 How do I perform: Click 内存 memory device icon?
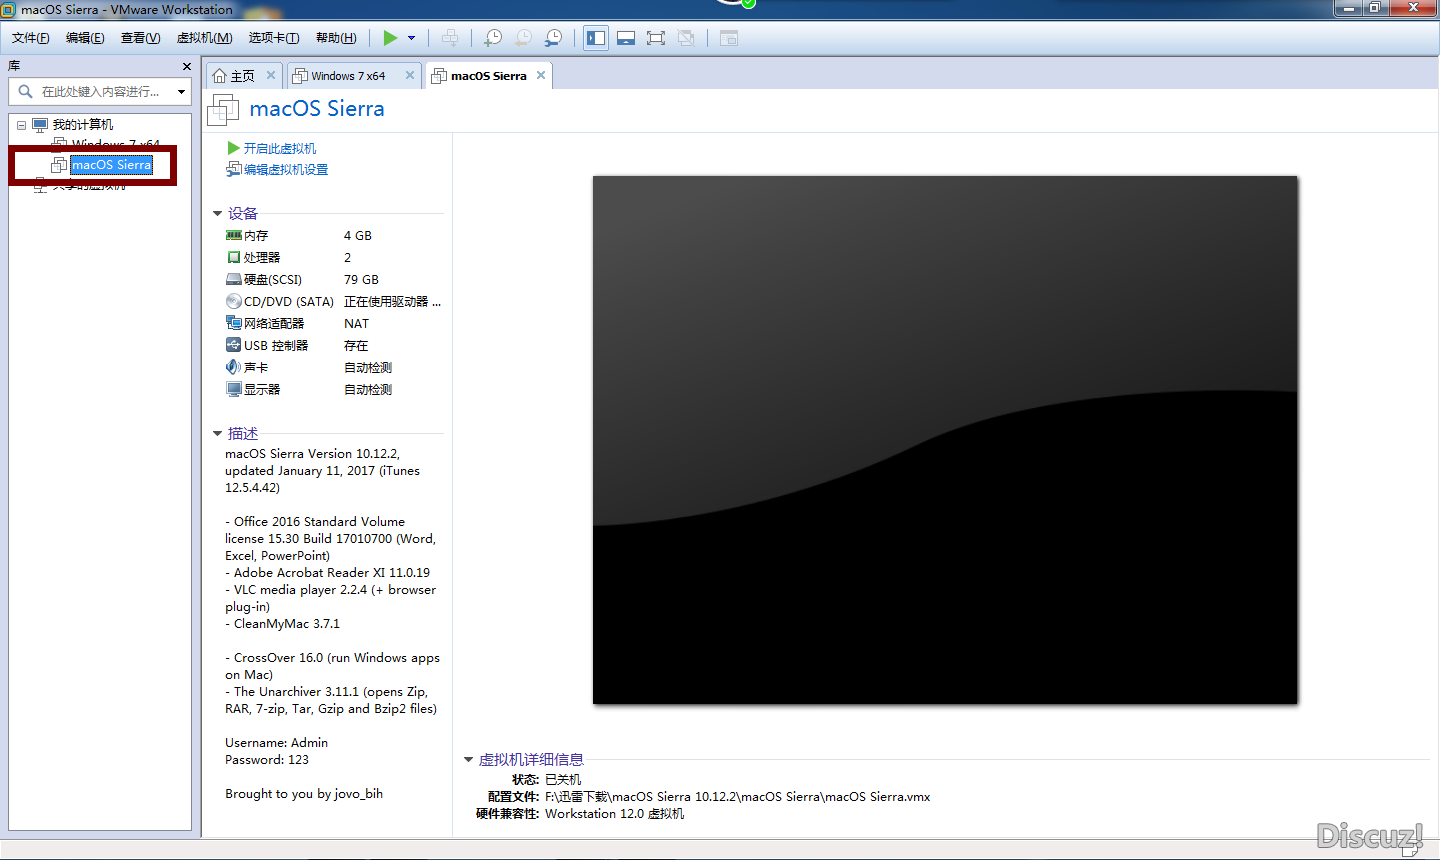[234, 236]
